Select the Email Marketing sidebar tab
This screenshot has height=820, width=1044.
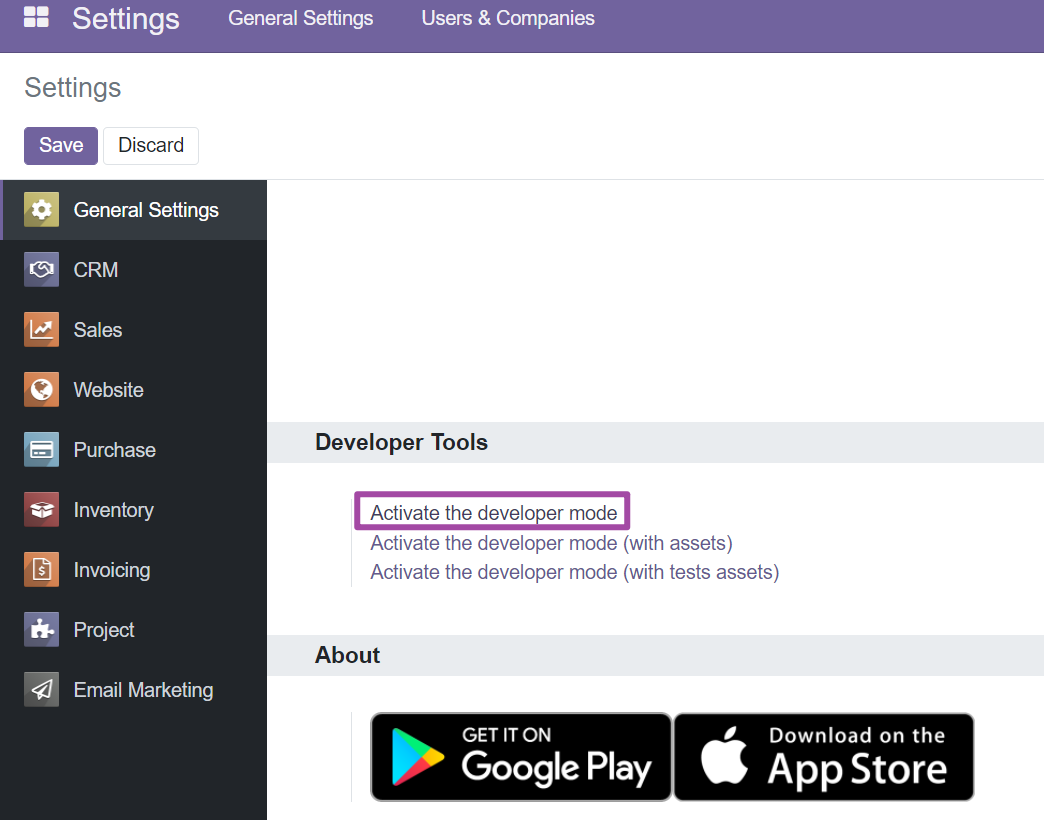(x=143, y=690)
